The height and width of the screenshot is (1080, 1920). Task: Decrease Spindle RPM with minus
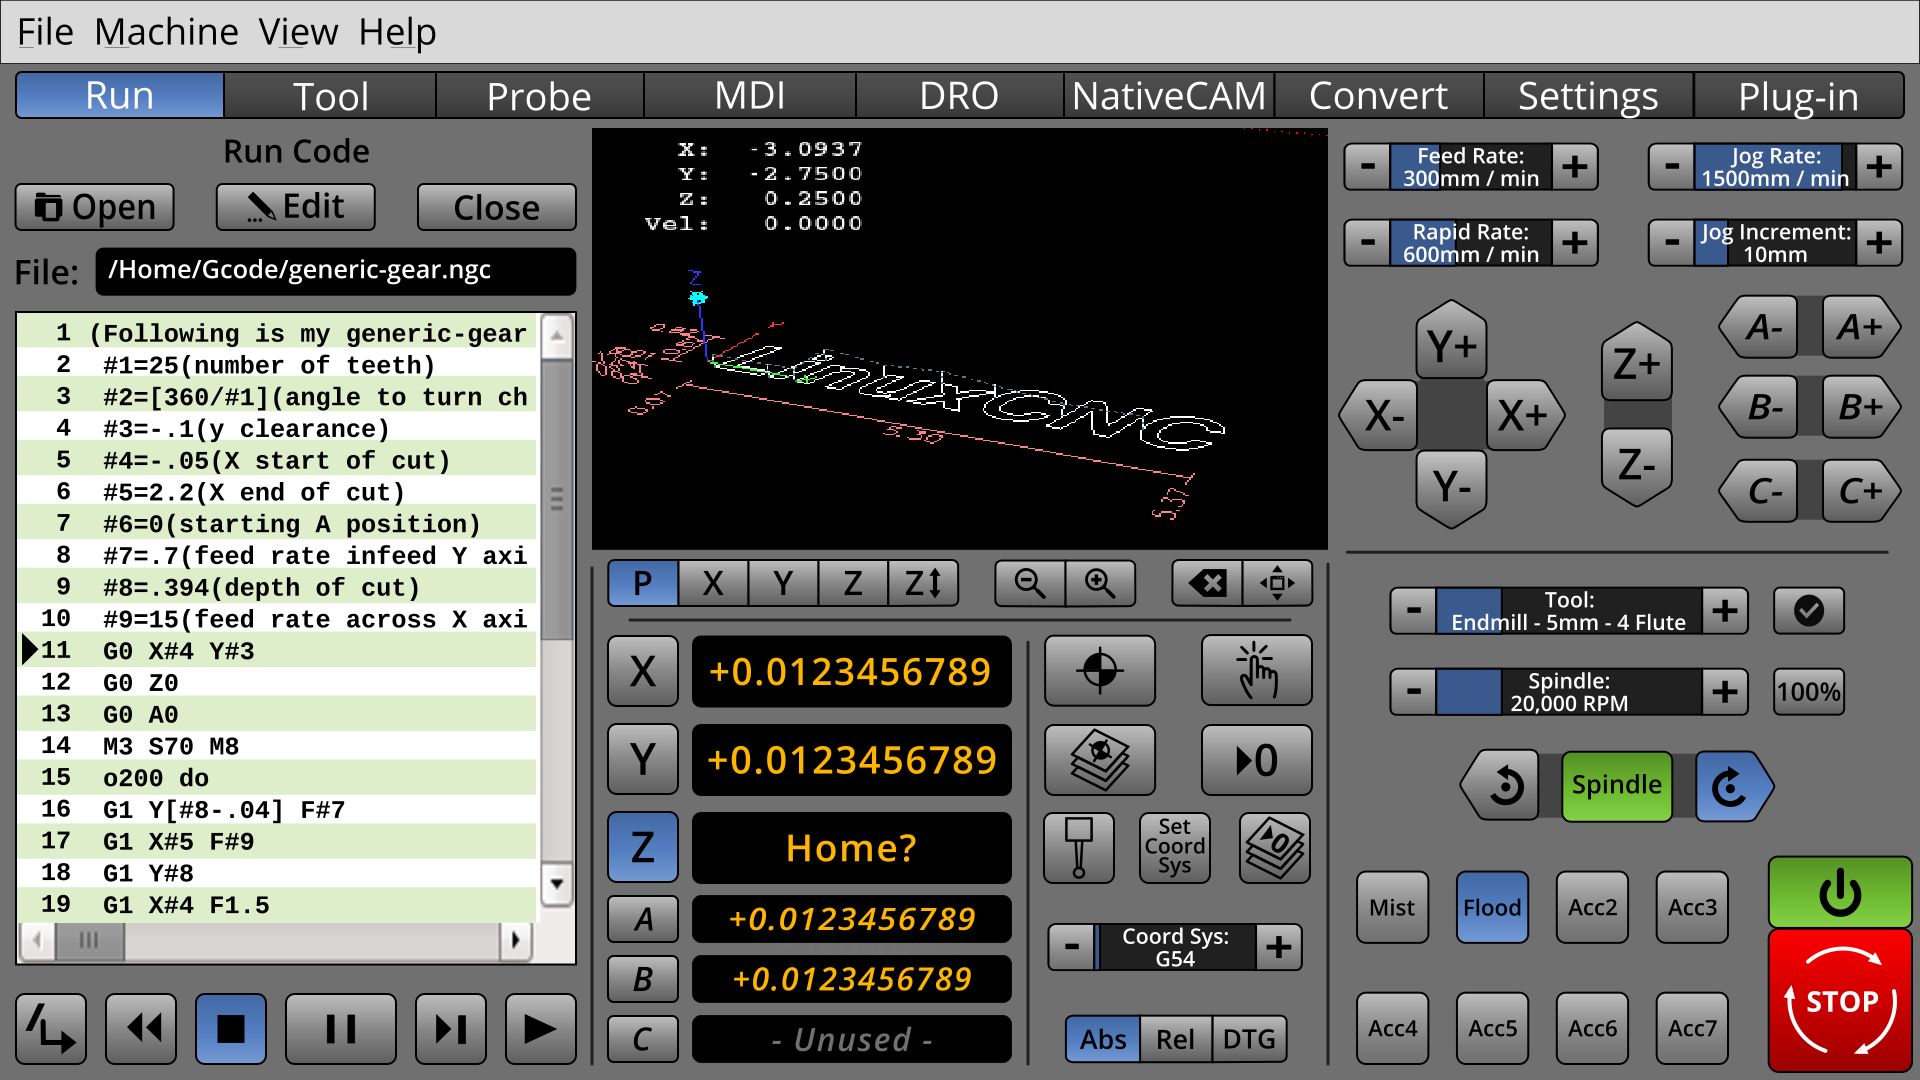pos(1413,691)
